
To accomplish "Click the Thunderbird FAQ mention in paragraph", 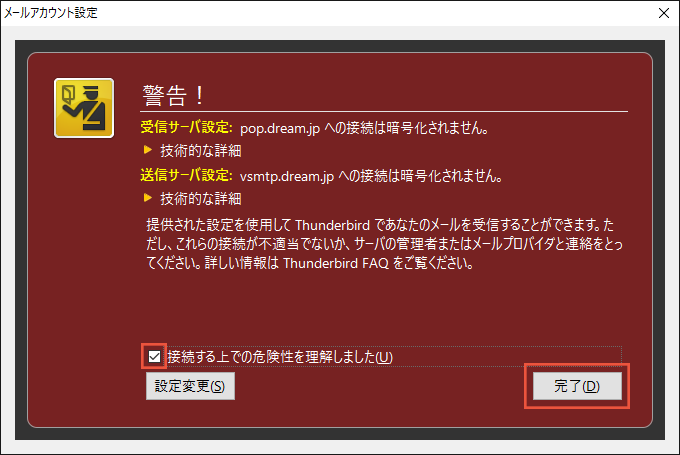I will point(336,263).
